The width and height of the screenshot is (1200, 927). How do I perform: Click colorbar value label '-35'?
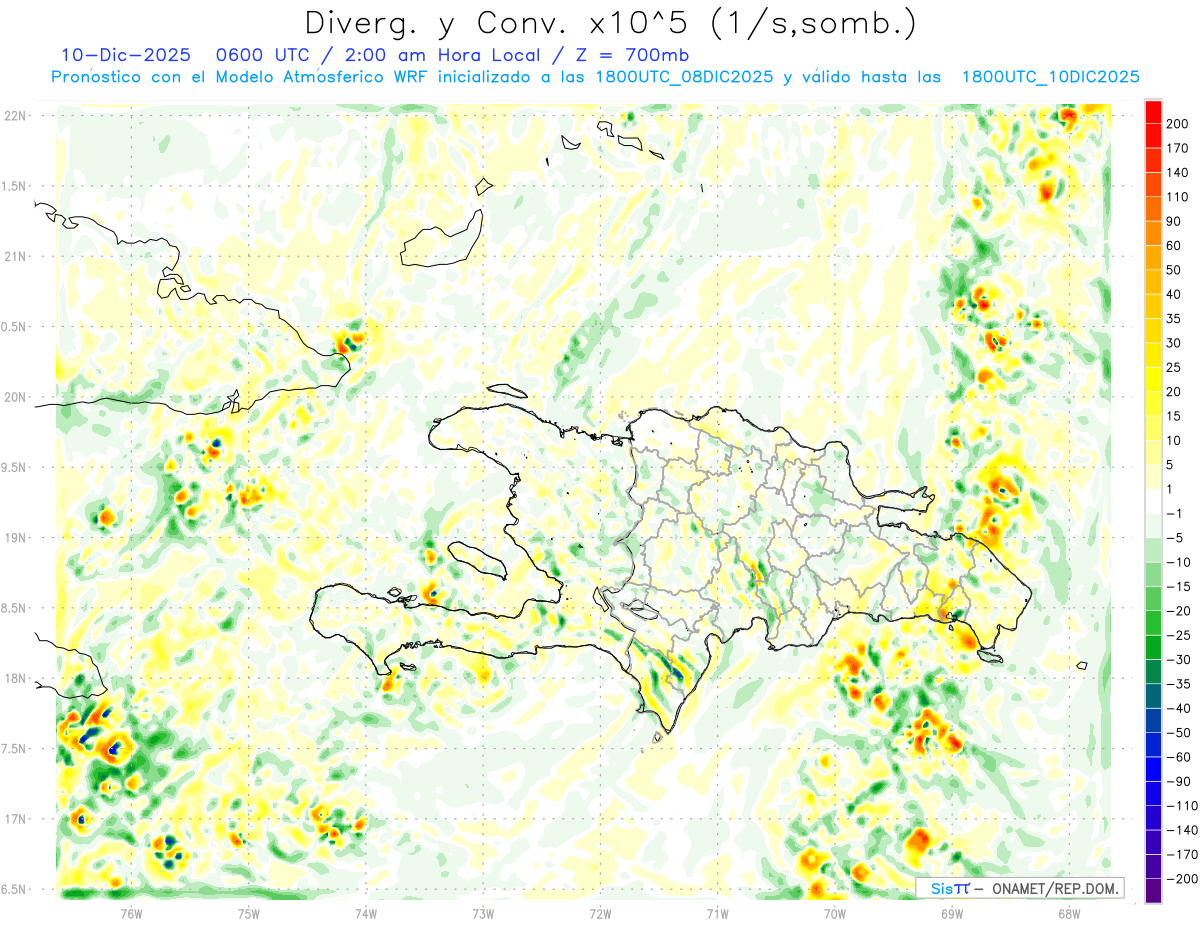click(1181, 684)
